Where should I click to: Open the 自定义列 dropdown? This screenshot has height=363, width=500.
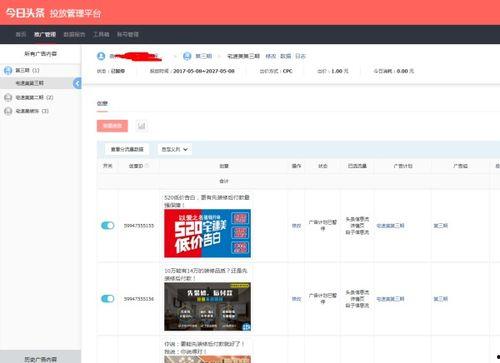pos(174,149)
